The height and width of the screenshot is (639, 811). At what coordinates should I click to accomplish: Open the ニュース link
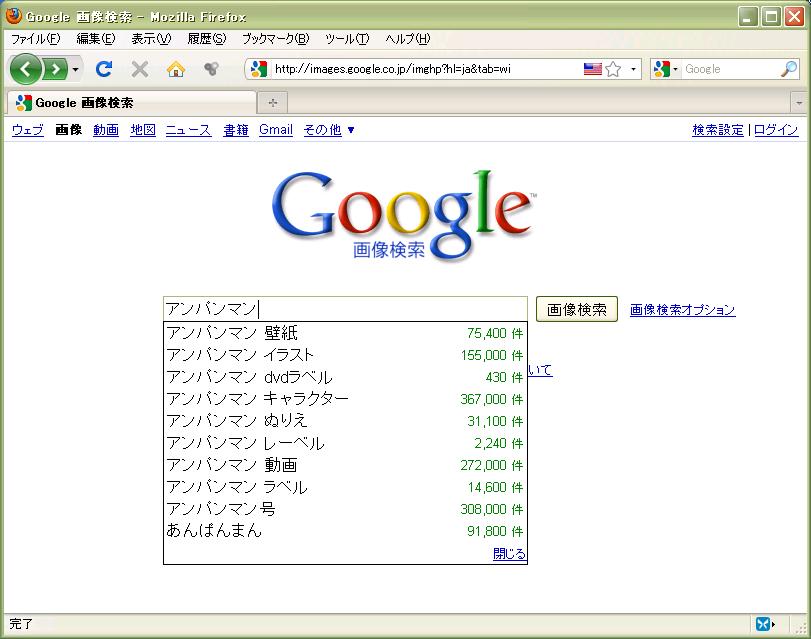pyautogui.click(x=188, y=130)
